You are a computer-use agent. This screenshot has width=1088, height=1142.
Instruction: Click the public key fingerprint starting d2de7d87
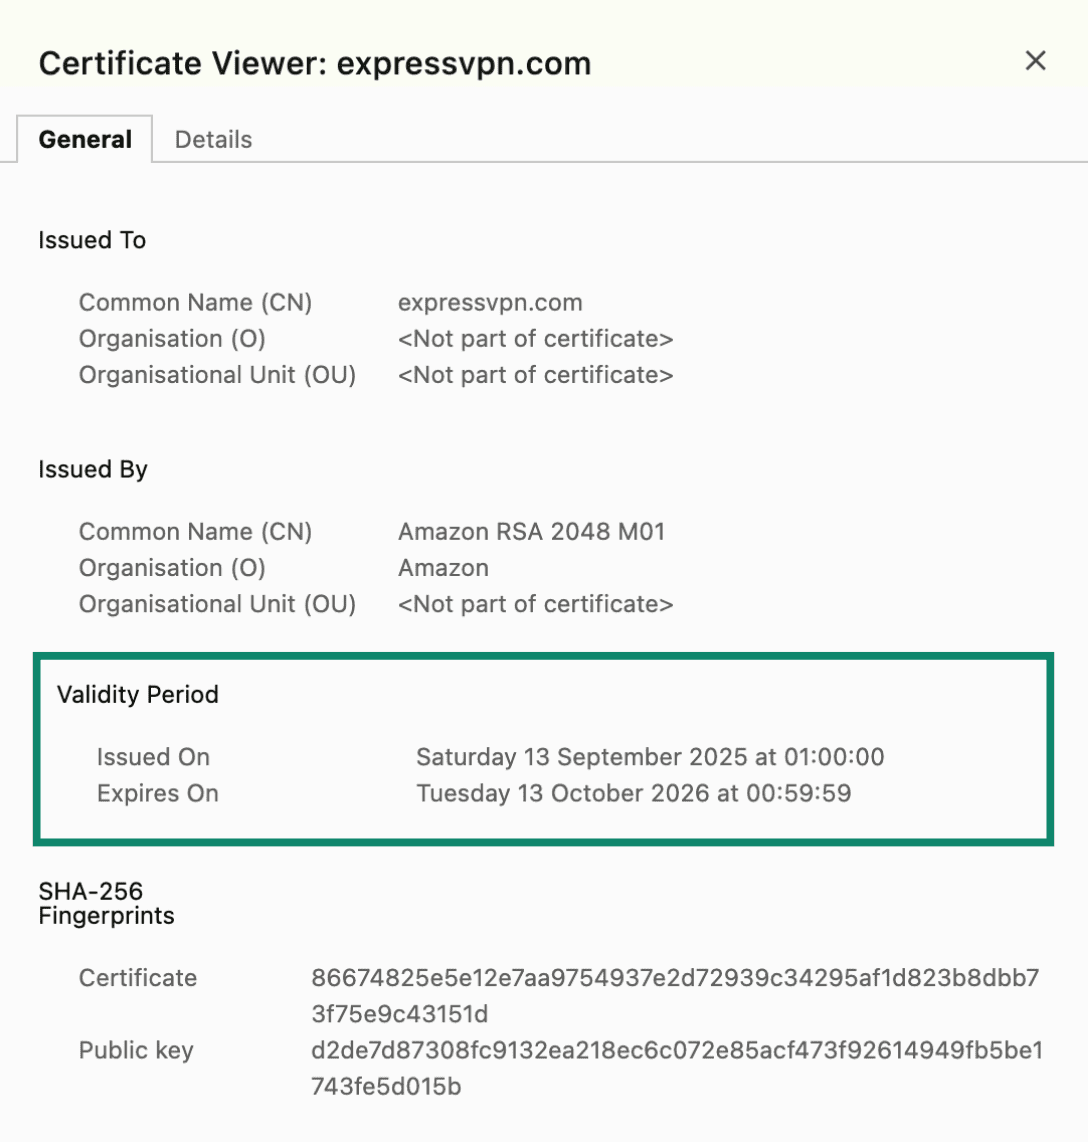(677, 1068)
